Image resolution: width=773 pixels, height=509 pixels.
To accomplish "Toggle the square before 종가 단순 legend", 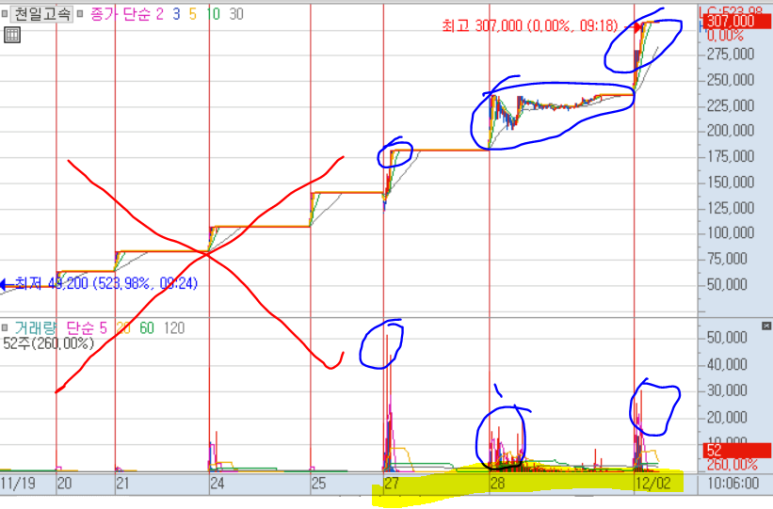I will pyautogui.click(x=80, y=14).
